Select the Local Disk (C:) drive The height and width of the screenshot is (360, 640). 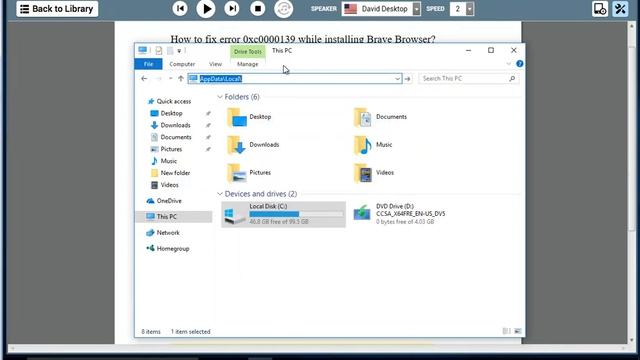point(283,214)
